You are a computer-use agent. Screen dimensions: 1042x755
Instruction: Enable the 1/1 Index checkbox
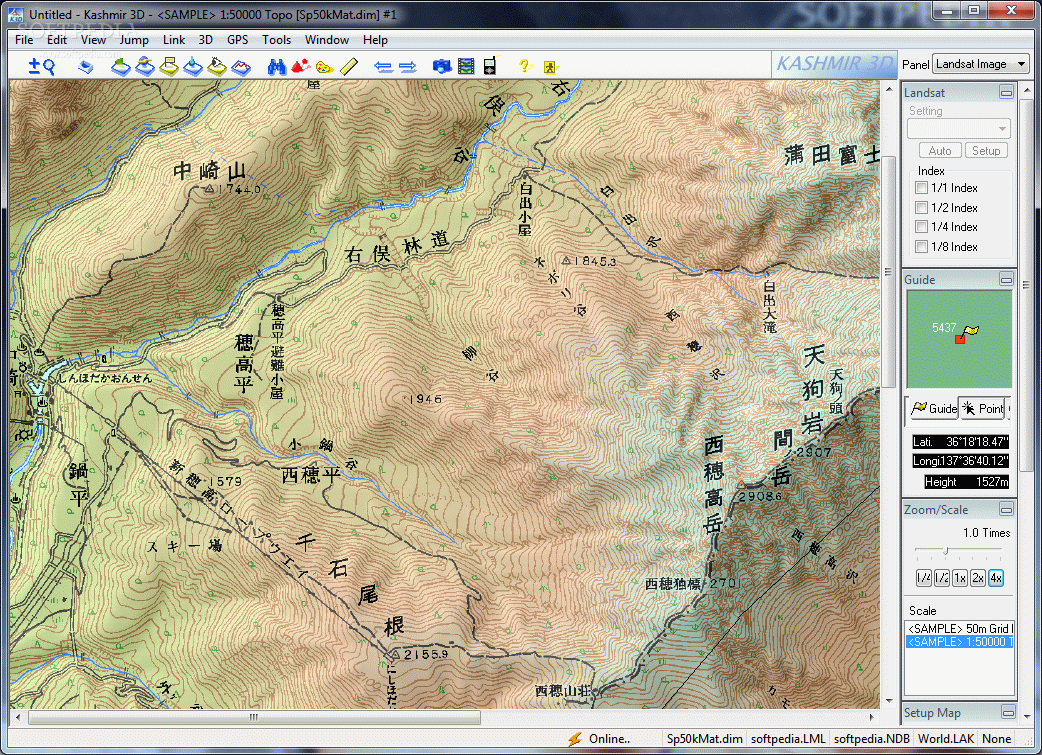[x=922, y=188]
